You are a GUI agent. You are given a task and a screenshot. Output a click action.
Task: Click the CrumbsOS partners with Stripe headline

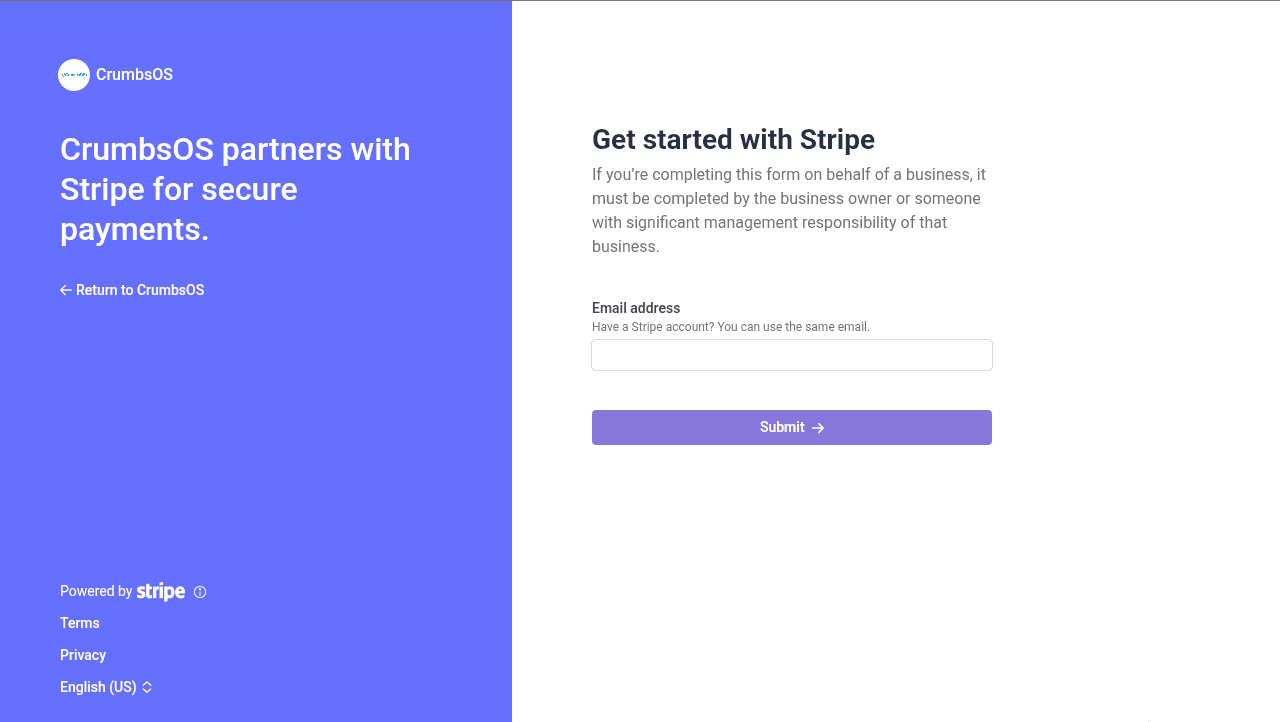pos(235,189)
